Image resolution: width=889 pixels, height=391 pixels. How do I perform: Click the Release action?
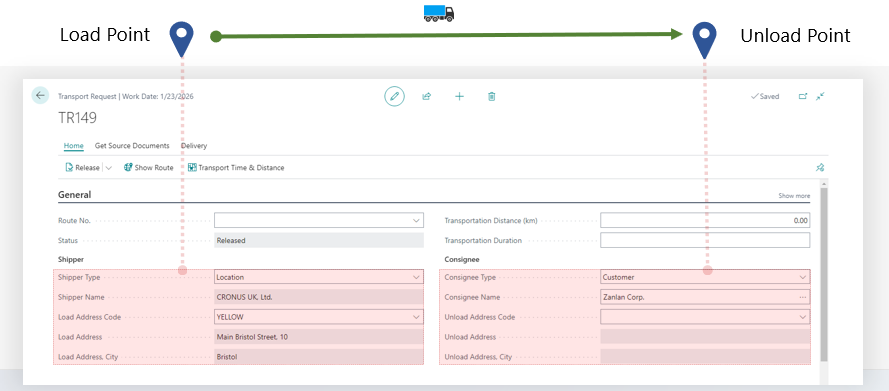tap(82, 168)
